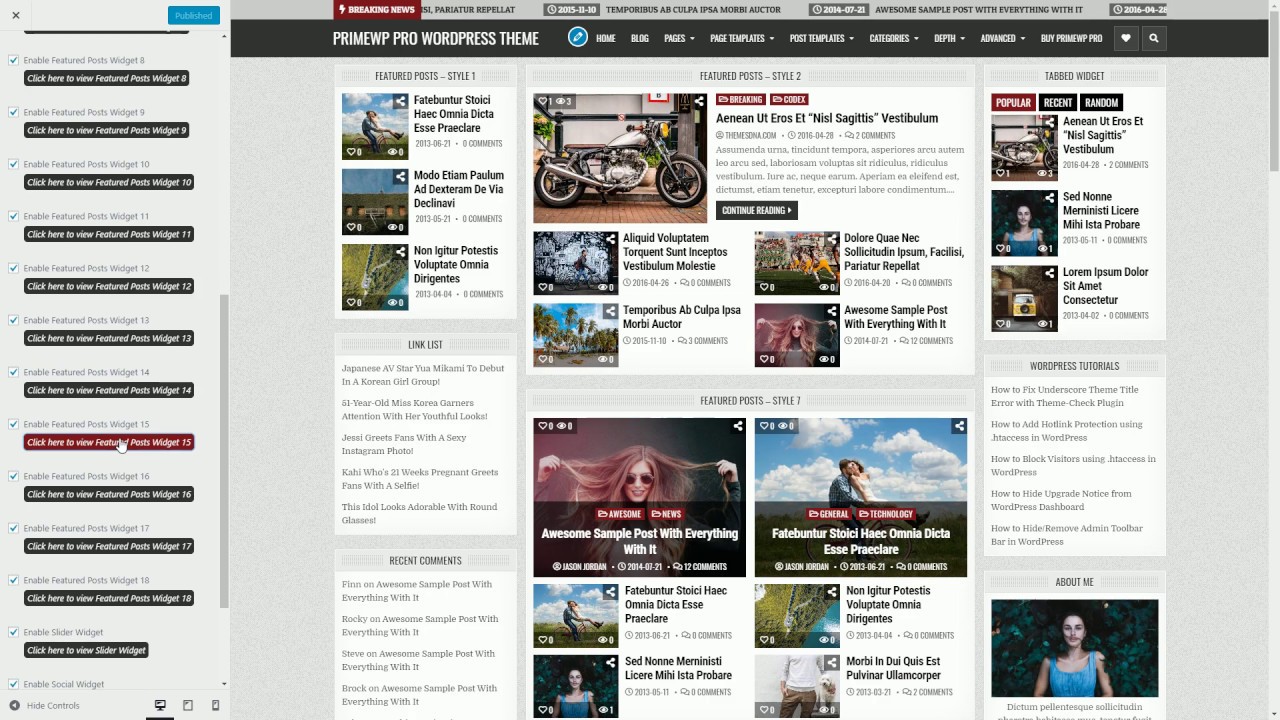Click the Hide Controls collapse arrow icon
This screenshot has width=1280, height=720.
click(14, 706)
